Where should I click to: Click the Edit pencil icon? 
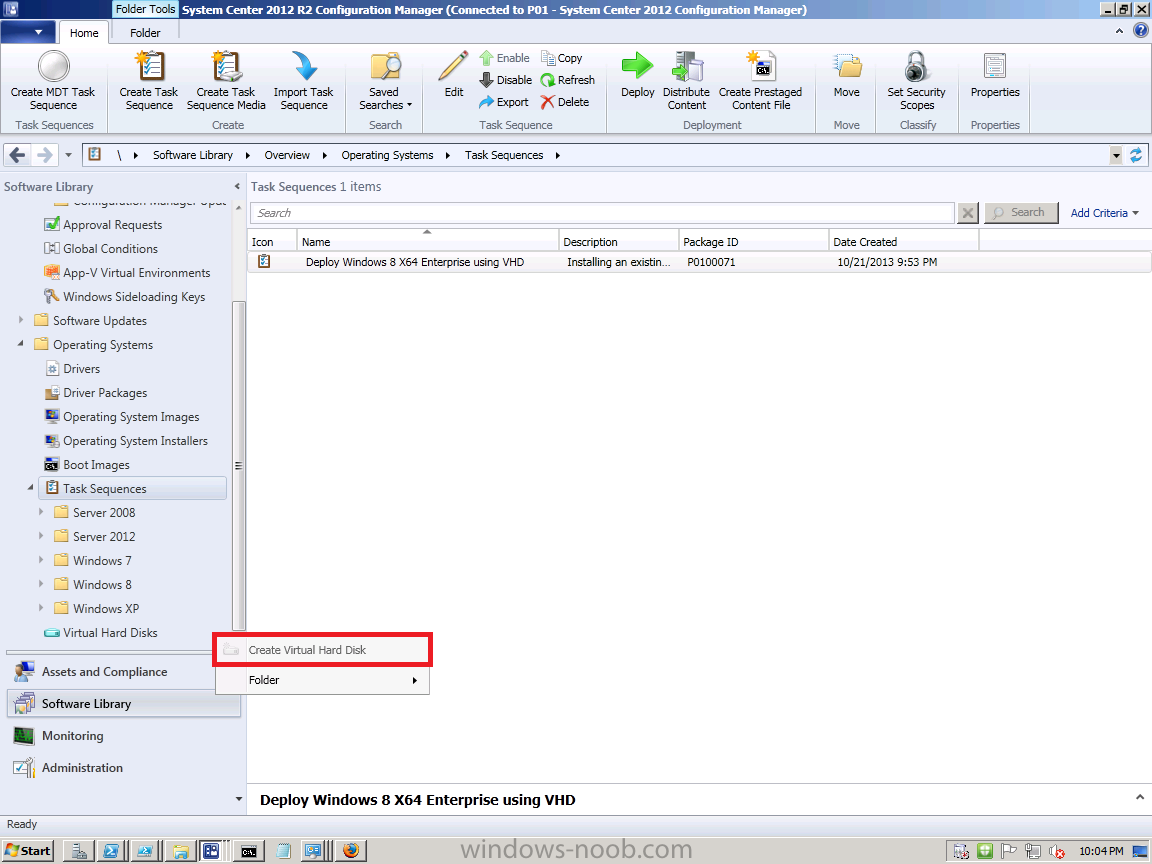453,66
